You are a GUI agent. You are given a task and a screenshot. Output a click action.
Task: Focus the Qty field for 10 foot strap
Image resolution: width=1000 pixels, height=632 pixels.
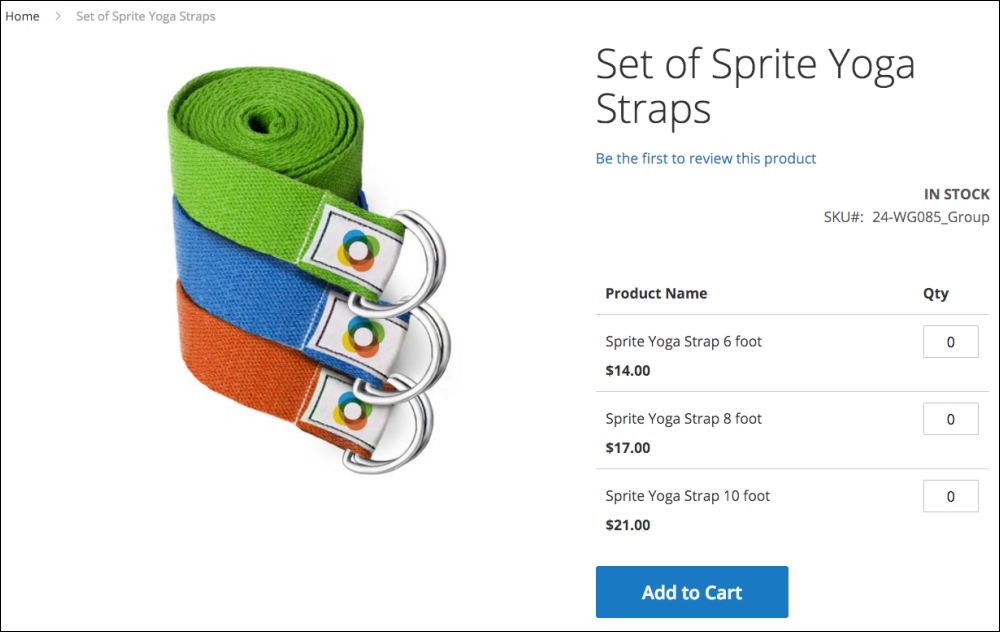pos(950,496)
